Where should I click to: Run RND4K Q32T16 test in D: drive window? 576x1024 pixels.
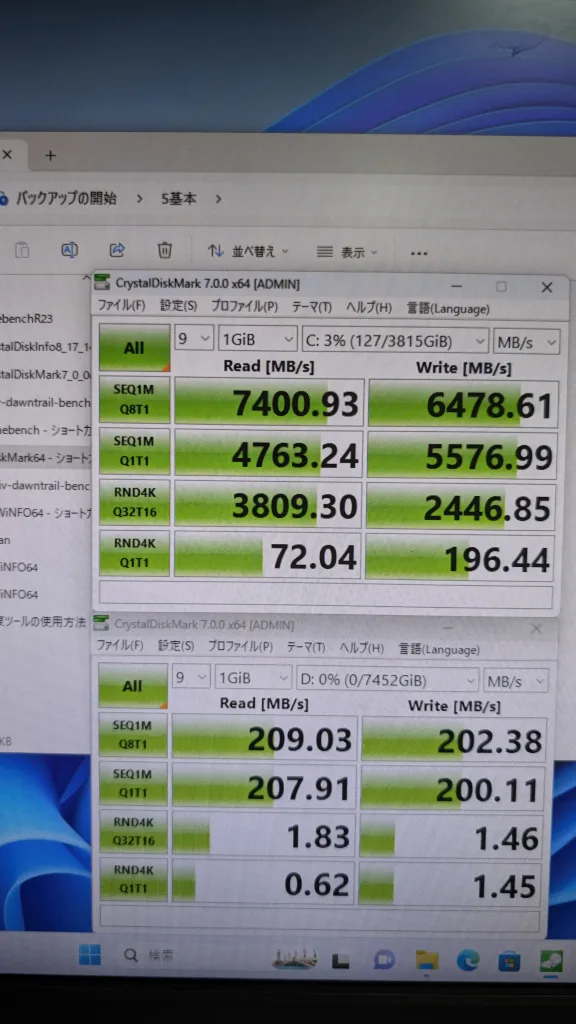click(133, 831)
